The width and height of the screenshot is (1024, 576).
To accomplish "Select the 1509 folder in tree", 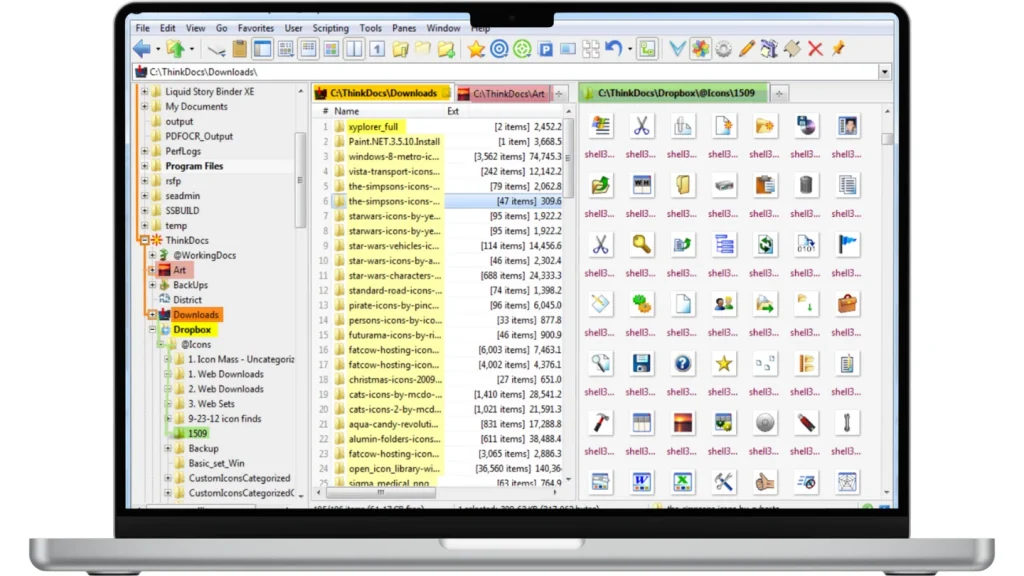I will (x=197, y=434).
